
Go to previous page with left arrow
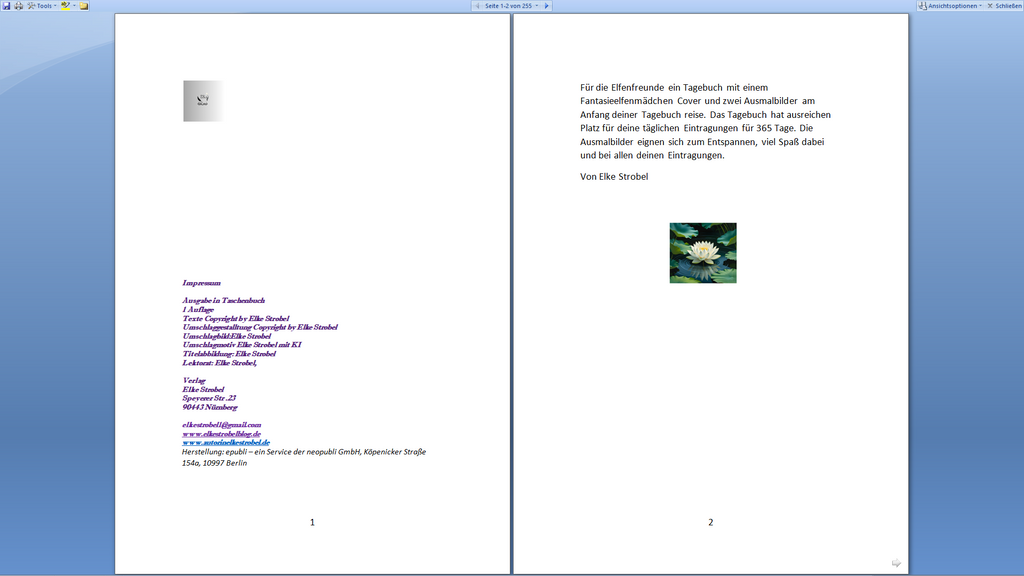[477, 5]
